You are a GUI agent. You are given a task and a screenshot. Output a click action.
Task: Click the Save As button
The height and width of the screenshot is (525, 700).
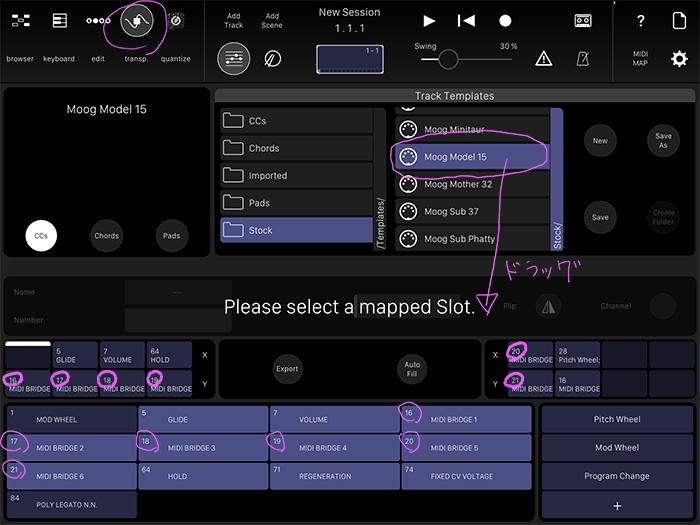663,141
